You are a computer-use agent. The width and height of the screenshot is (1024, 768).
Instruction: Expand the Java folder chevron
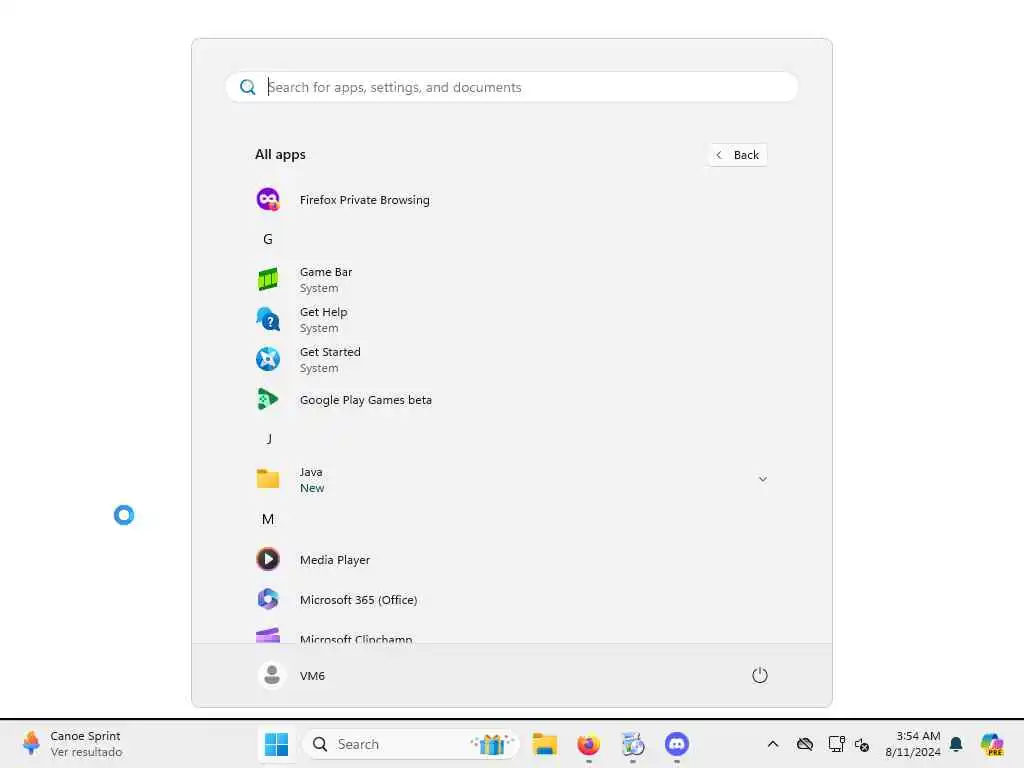click(762, 479)
